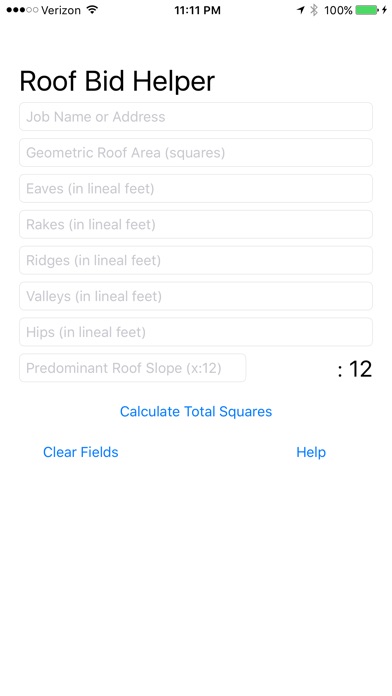This screenshot has height=696, width=392.
Task: Tap Calculate Total Squares
Action: [x=196, y=411]
